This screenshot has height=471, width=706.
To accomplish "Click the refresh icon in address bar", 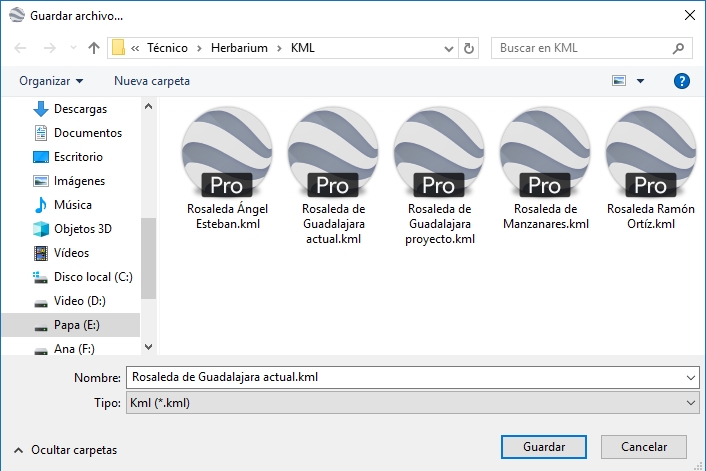I will click(x=470, y=48).
